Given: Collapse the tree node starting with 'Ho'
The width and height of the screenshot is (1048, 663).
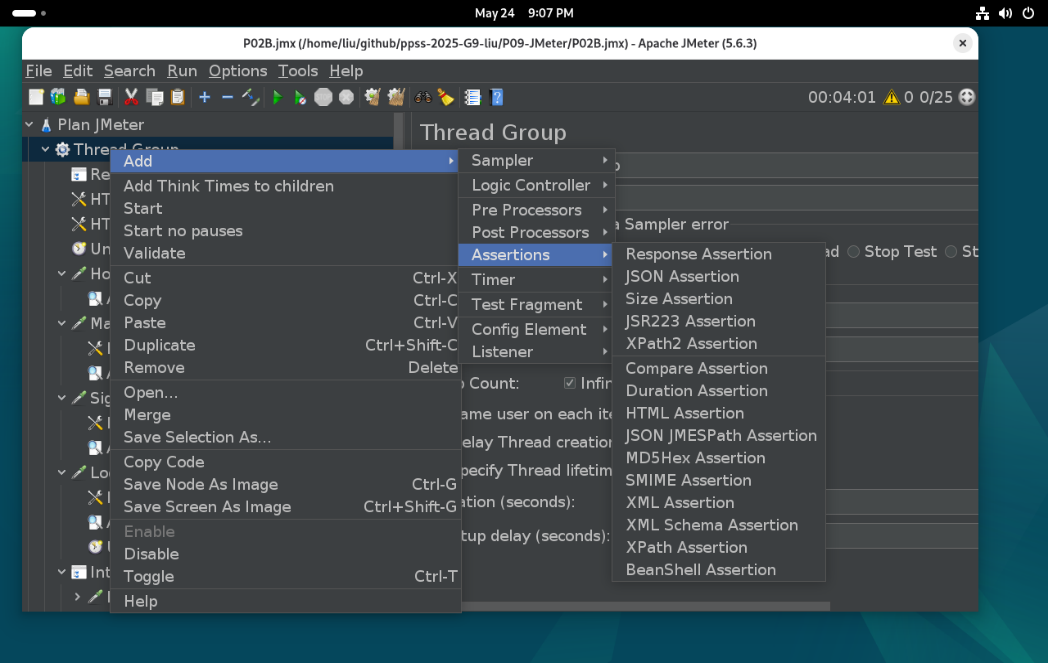Looking at the screenshot, I should pos(61,273).
